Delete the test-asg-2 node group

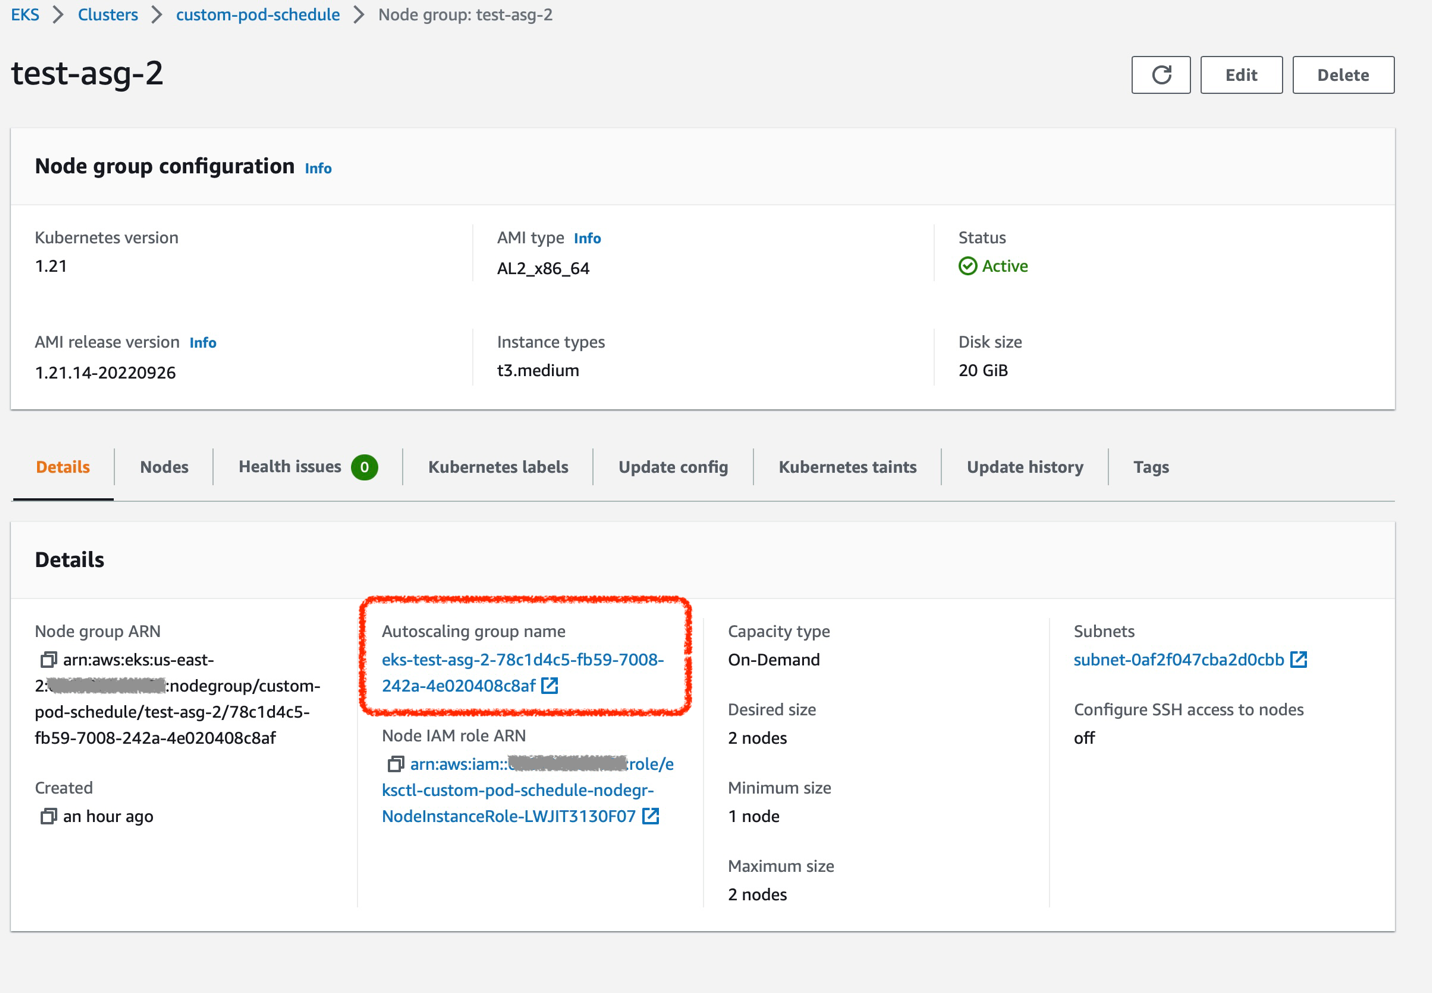[x=1343, y=75]
